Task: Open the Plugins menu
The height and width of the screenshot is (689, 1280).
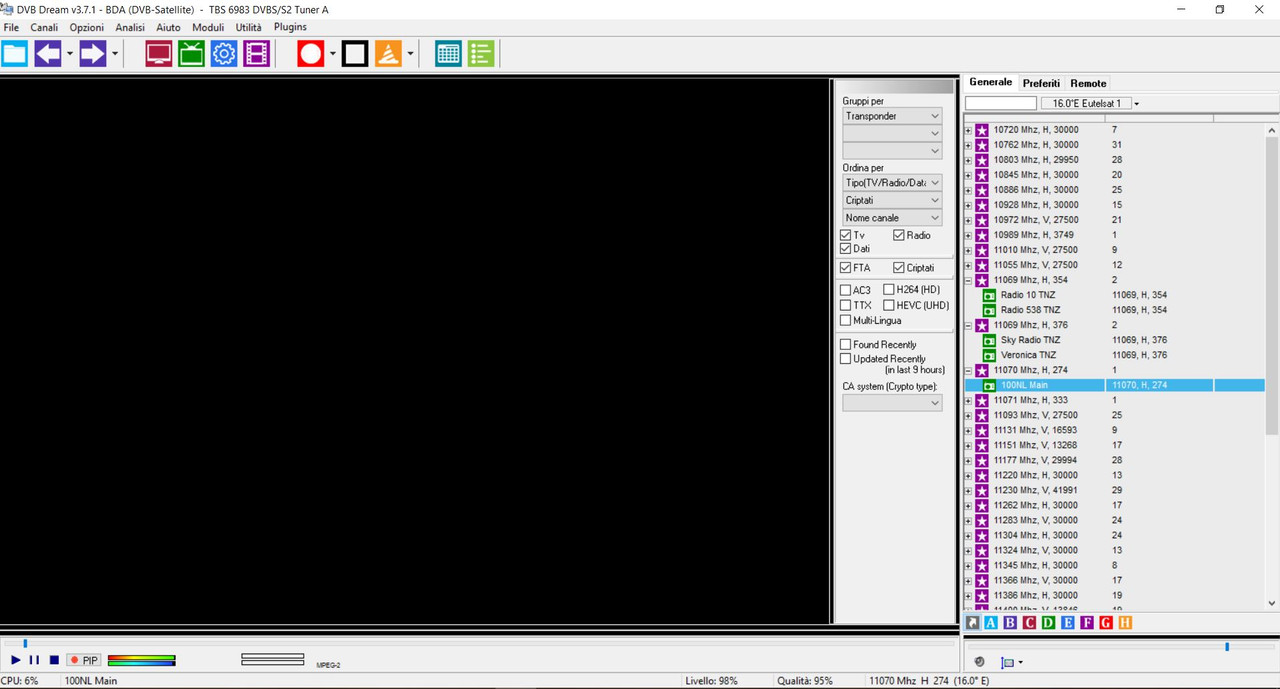Action: tap(290, 27)
